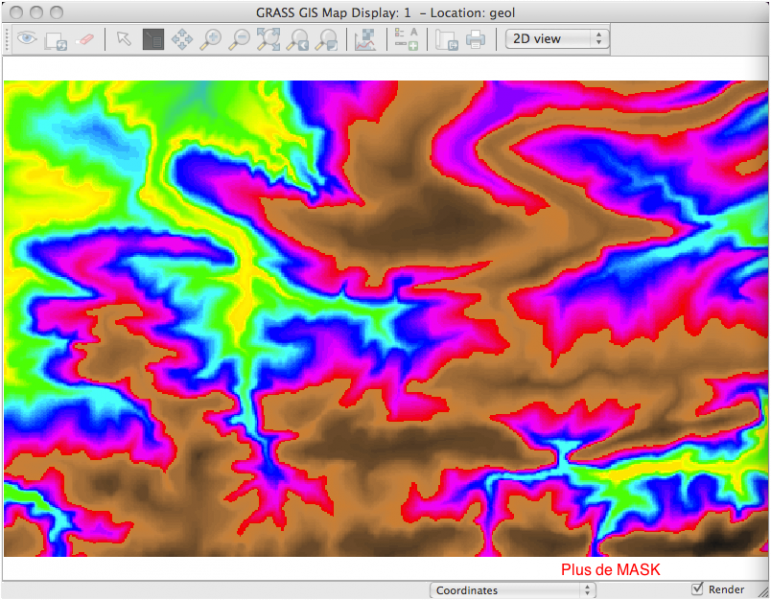This screenshot has width=771, height=600.
Task: Print the map display
Action: [476, 39]
